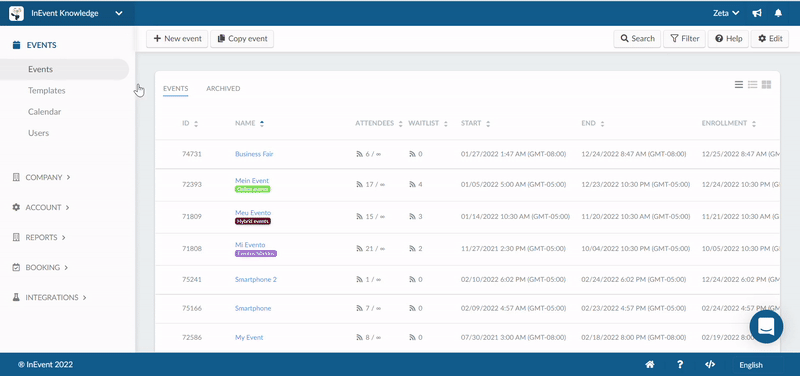This screenshot has width=800, height=376.
Task: Click the New event button
Action: pyautogui.click(x=177, y=39)
